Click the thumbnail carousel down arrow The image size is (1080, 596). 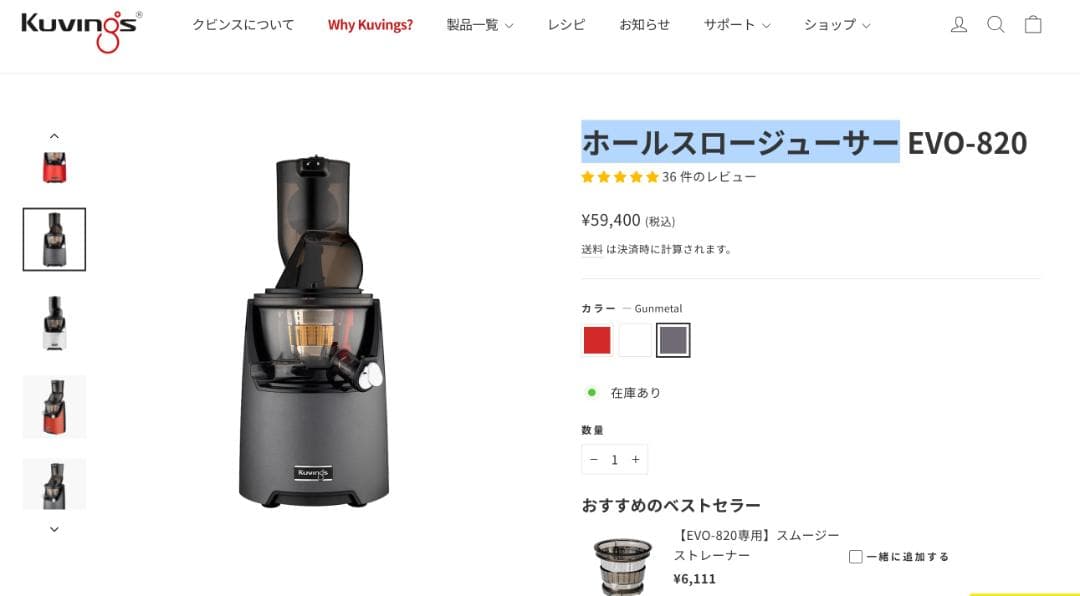coord(54,529)
